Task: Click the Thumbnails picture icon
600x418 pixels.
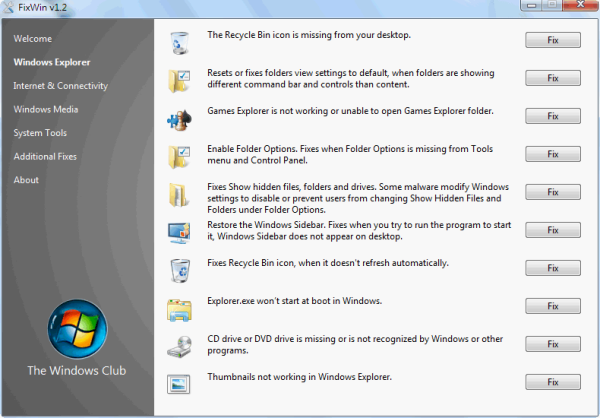Action: click(x=178, y=384)
